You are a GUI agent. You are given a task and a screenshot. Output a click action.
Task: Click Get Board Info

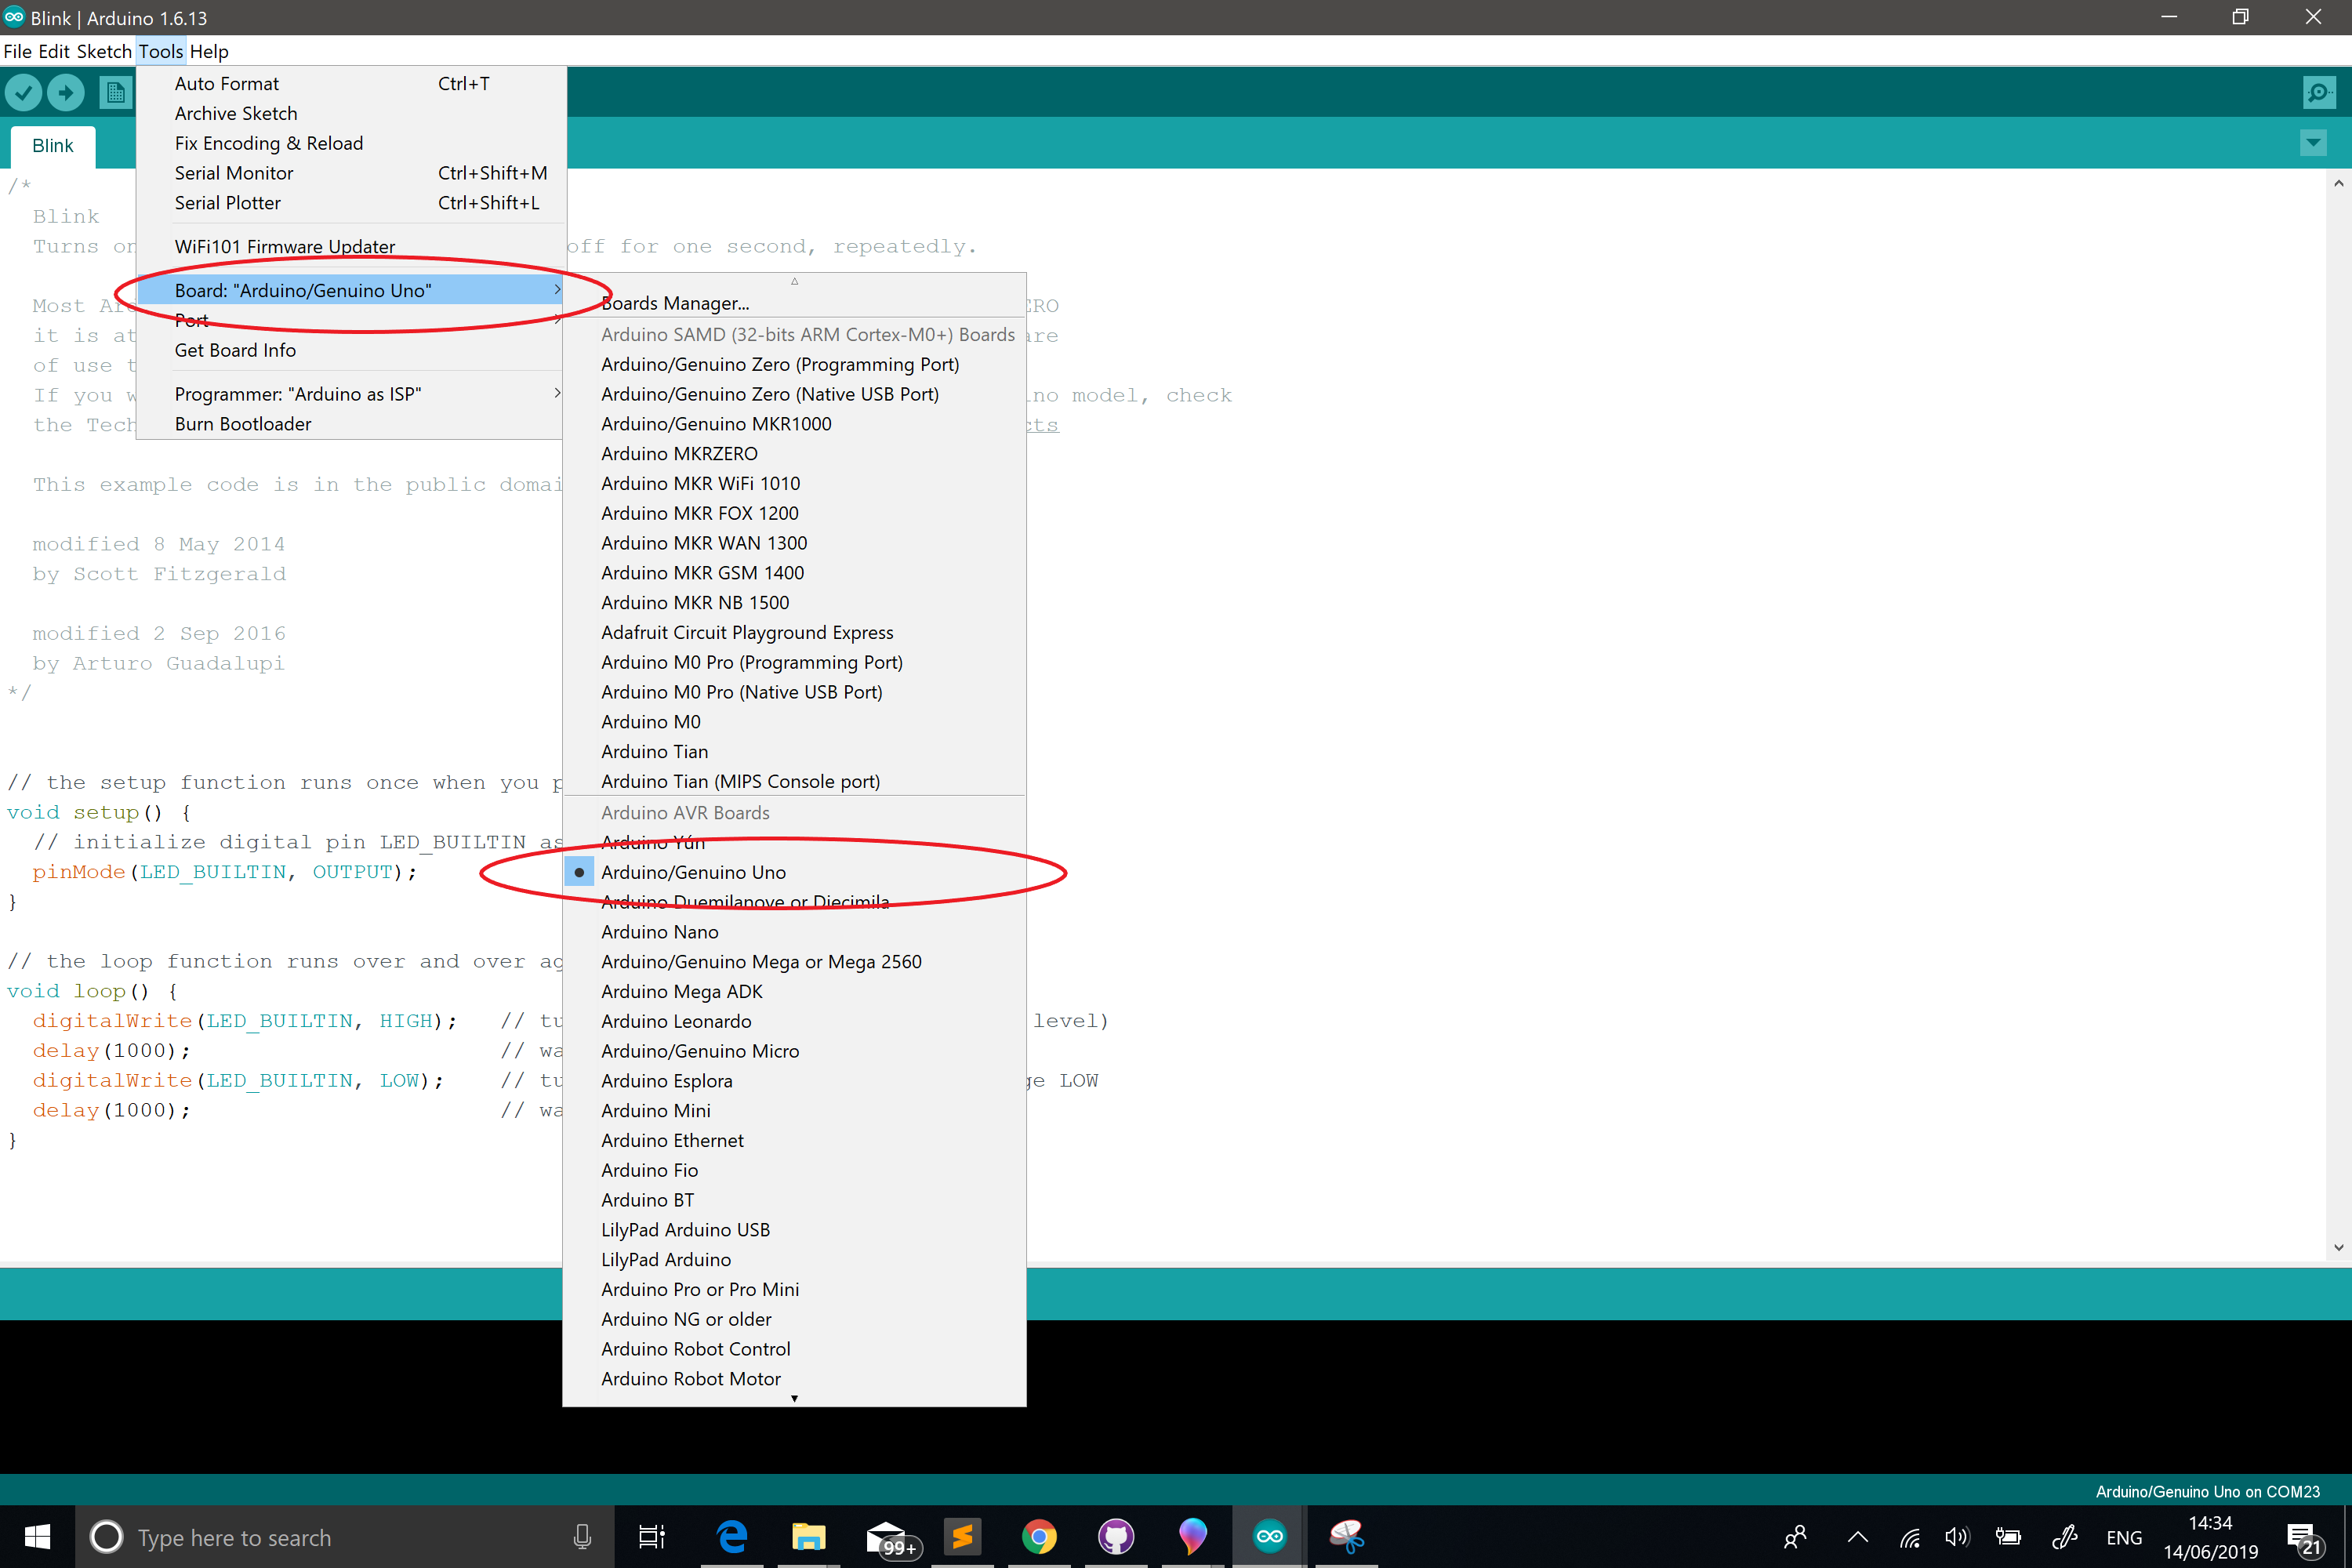pyautogui.click(x=235, y=350)
